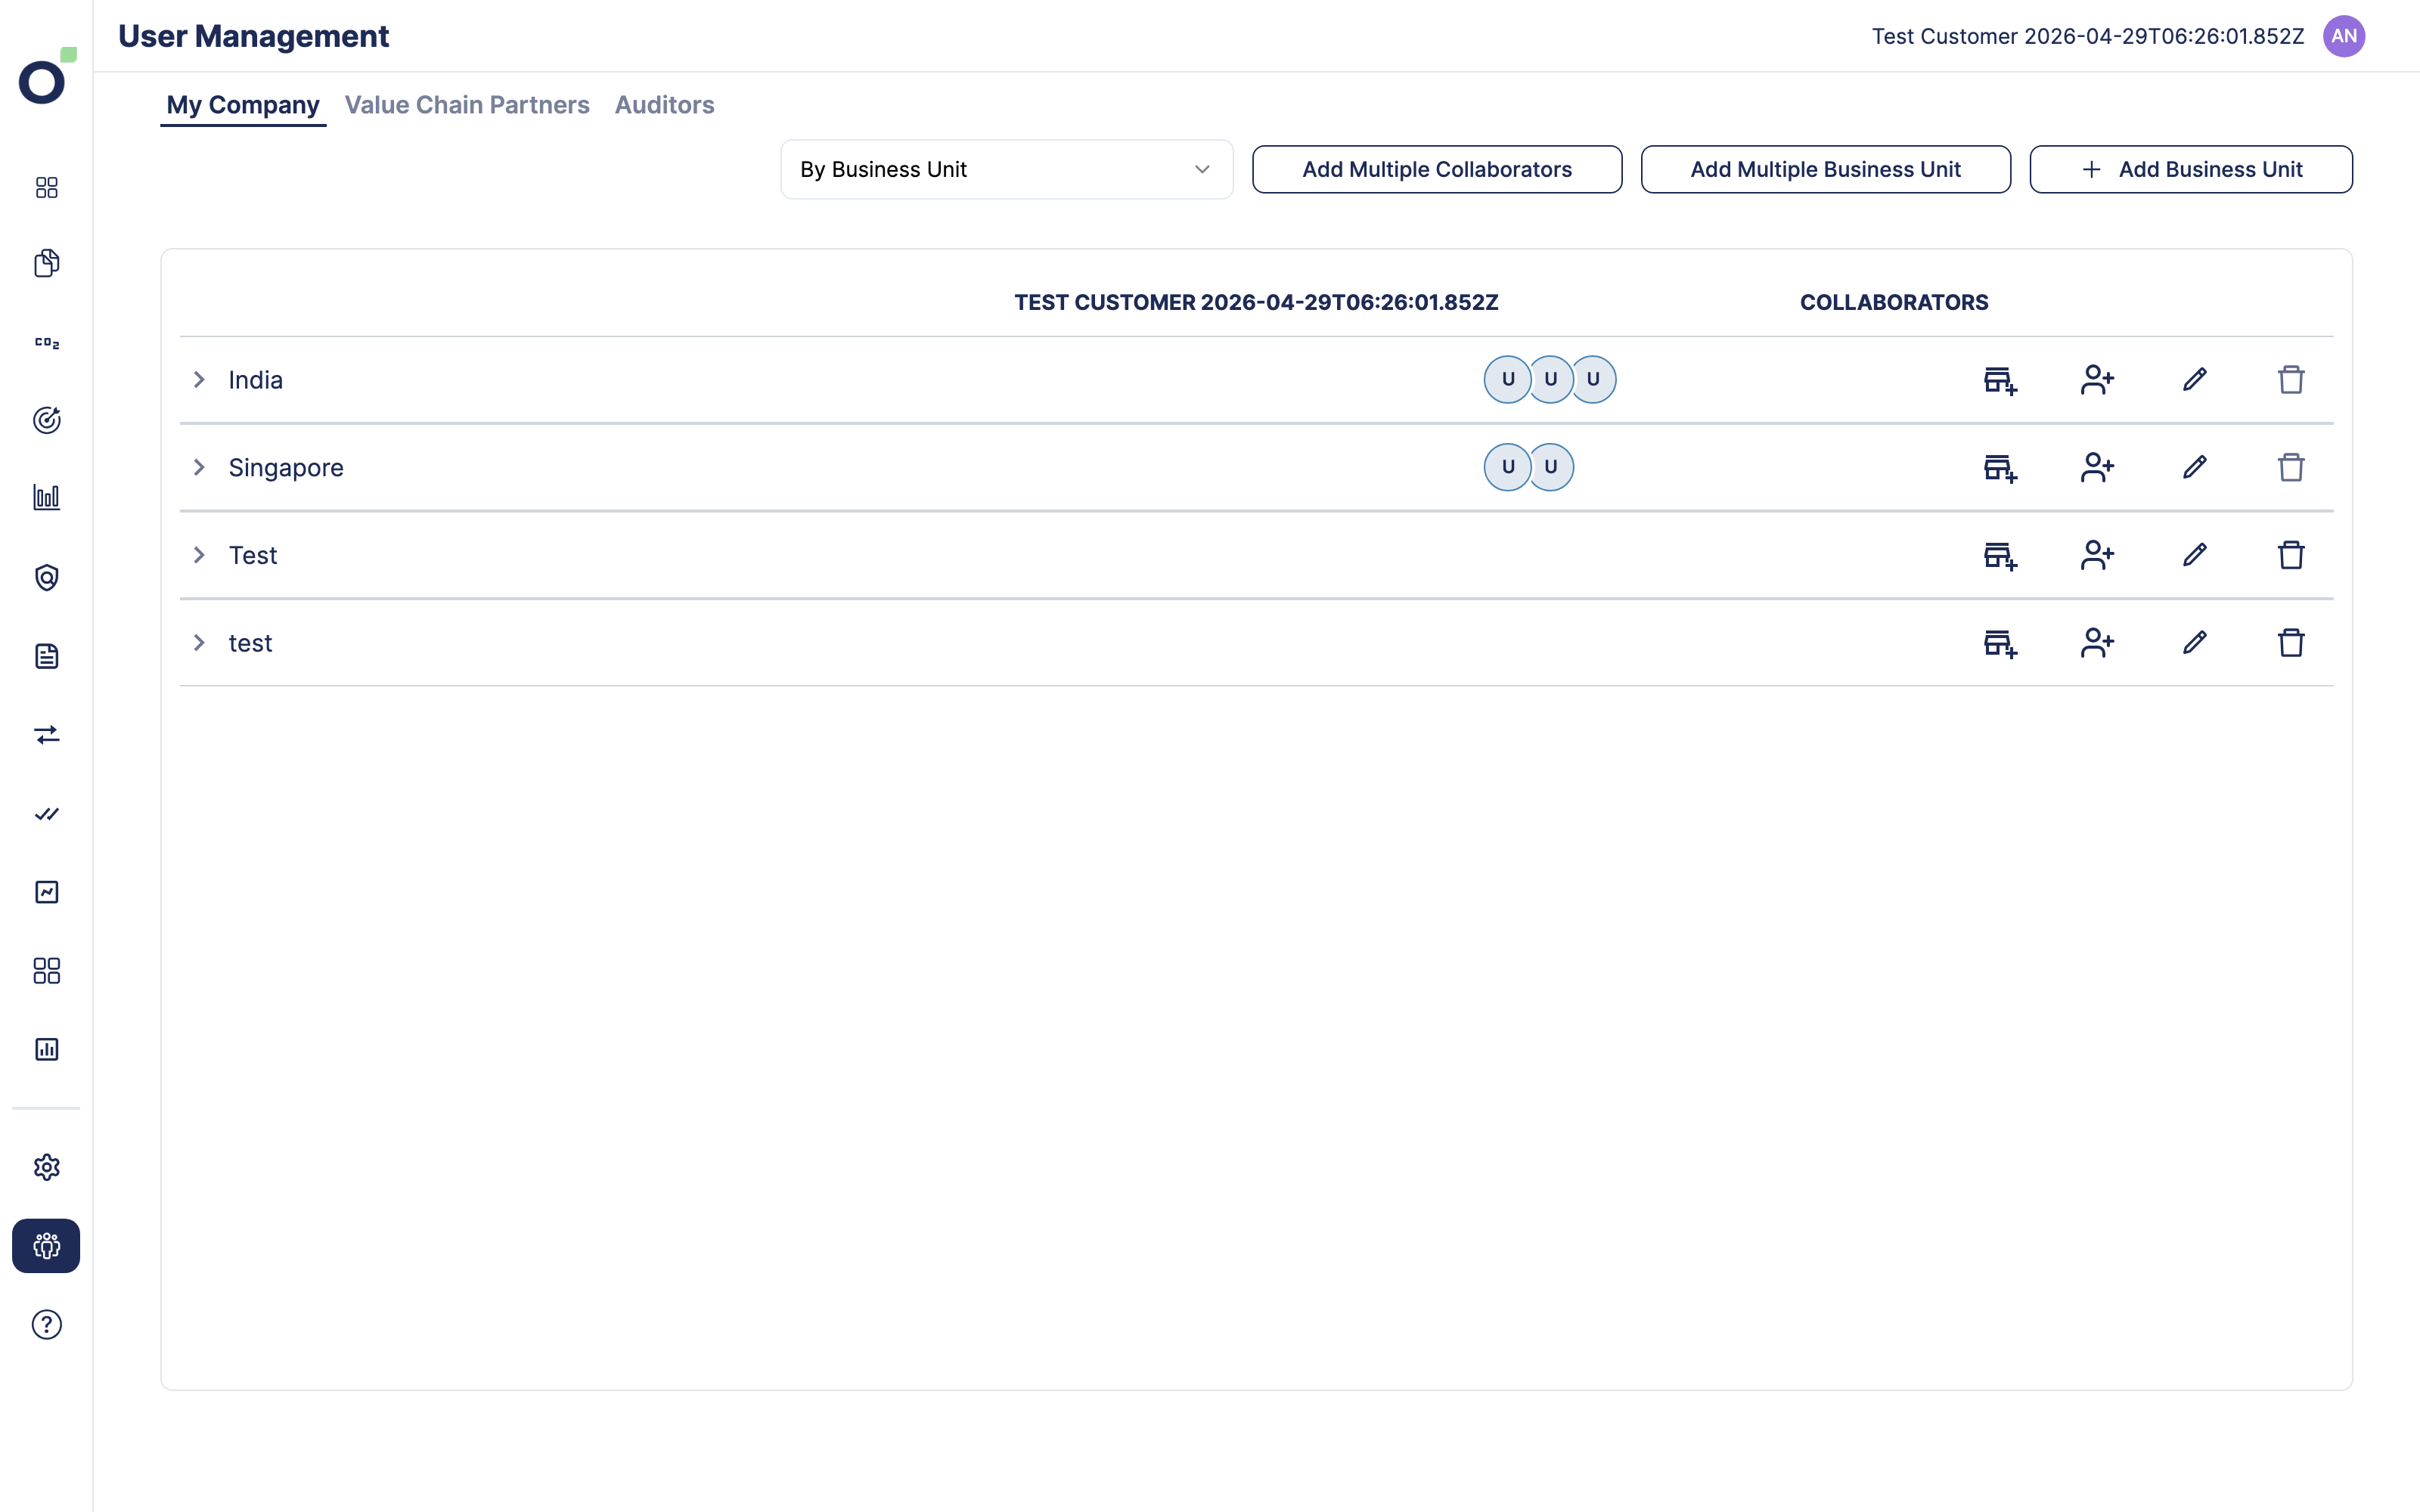
Task: Add a collaborator to the India row
Action: (x=2097, y=380)
